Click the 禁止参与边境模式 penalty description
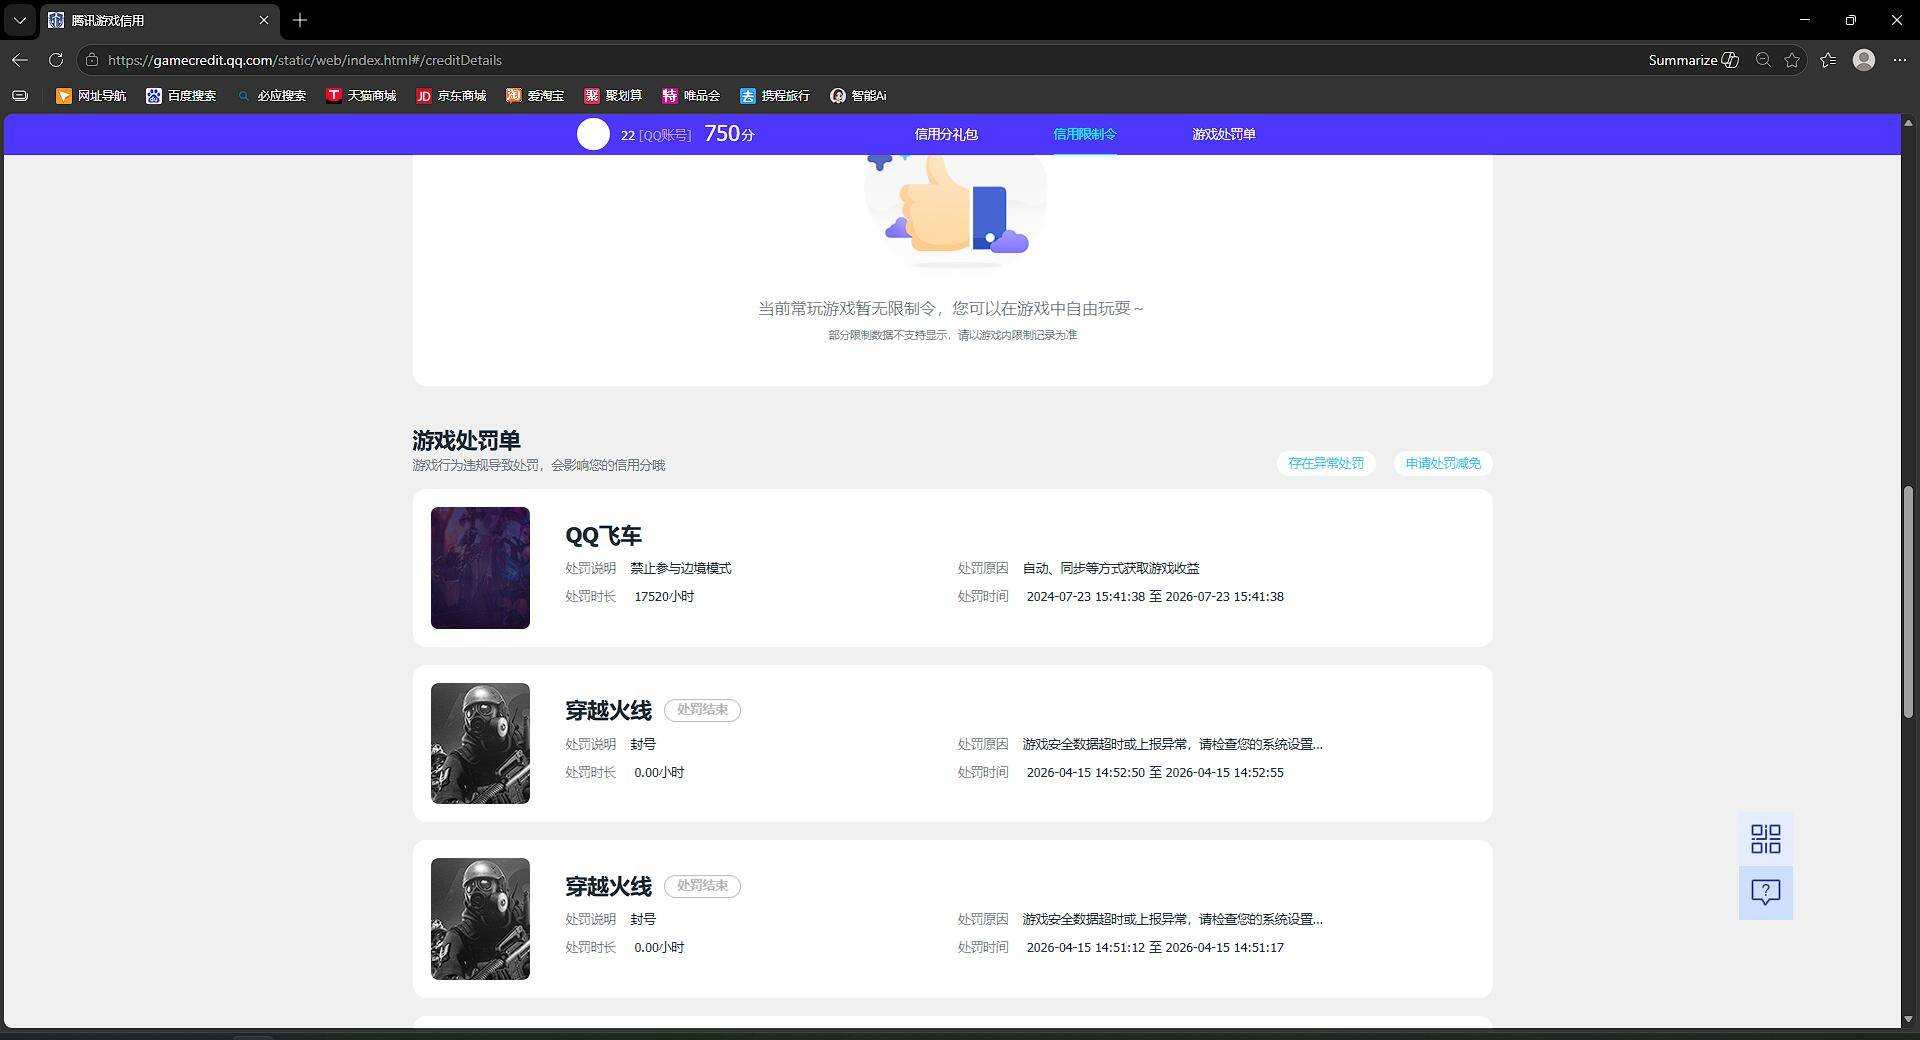 point(681,568)
